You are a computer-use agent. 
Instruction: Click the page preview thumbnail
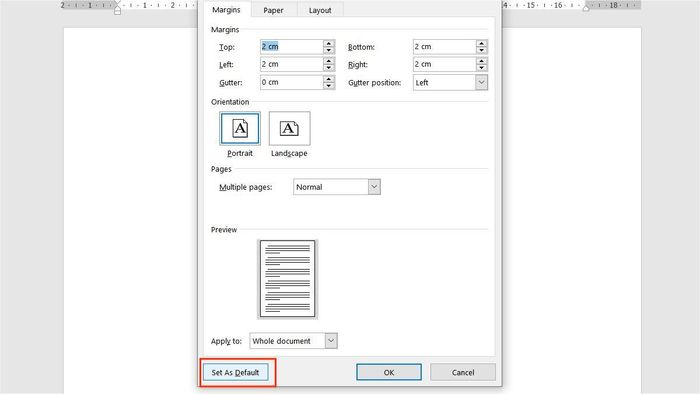pos(288,279)
